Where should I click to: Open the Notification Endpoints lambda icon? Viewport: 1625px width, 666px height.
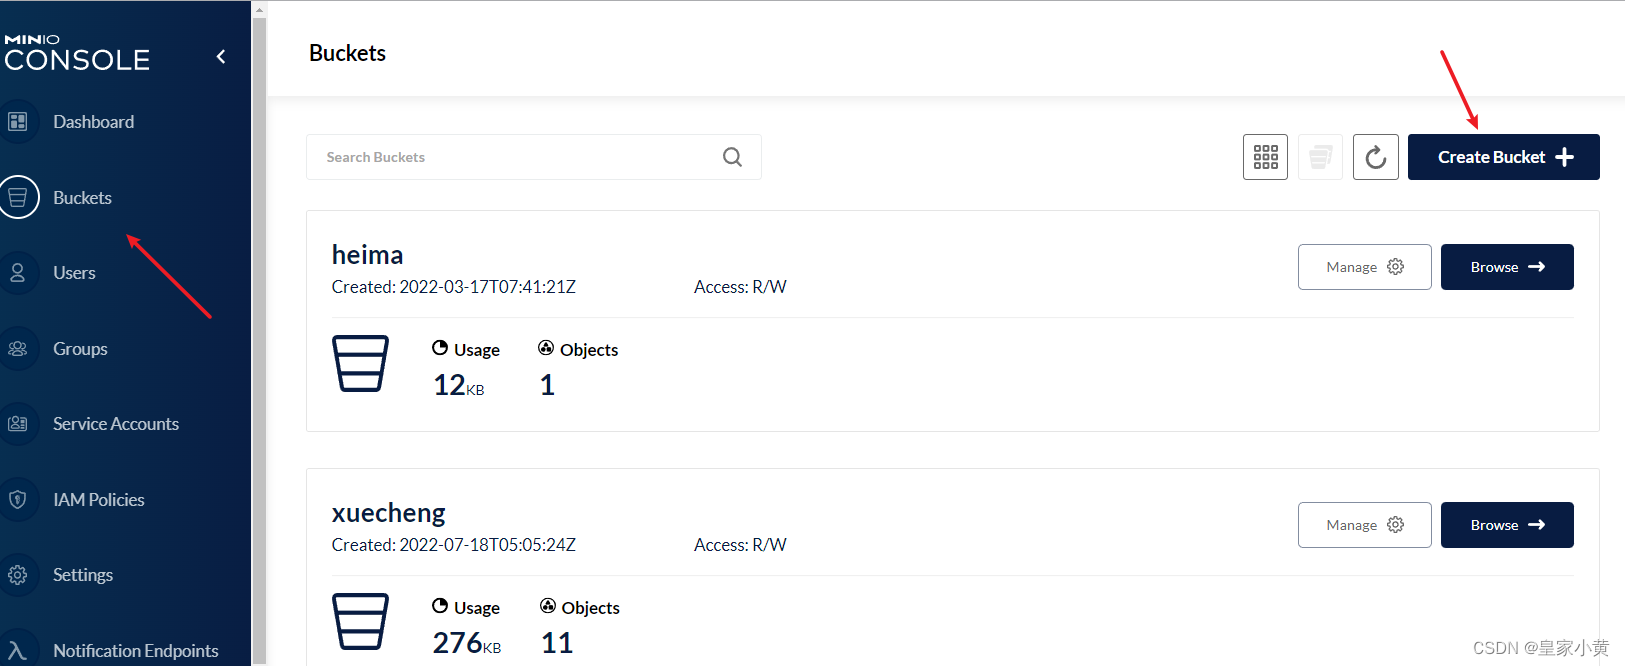coord(18,650)
